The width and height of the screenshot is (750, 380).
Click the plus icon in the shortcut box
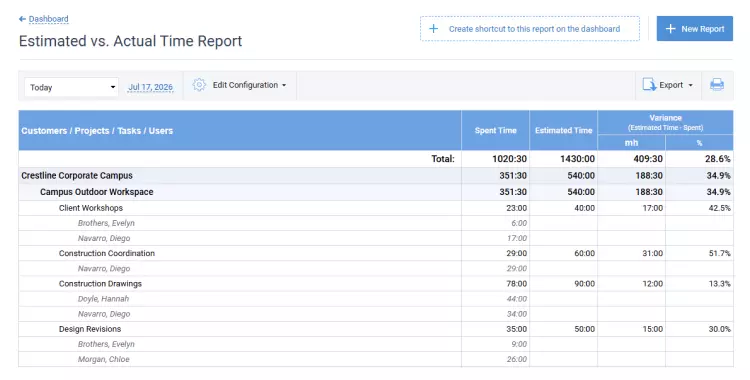tap(433, 29)
